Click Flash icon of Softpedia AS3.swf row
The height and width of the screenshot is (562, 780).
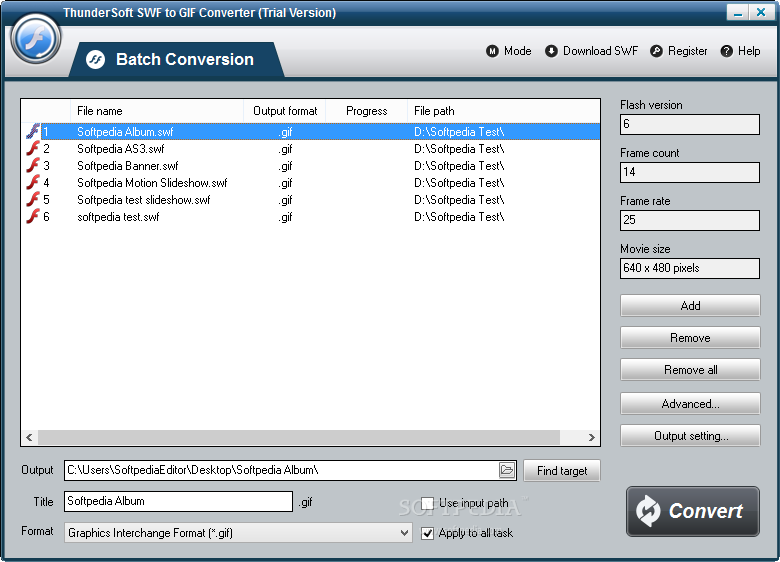[x=33, y=148]
